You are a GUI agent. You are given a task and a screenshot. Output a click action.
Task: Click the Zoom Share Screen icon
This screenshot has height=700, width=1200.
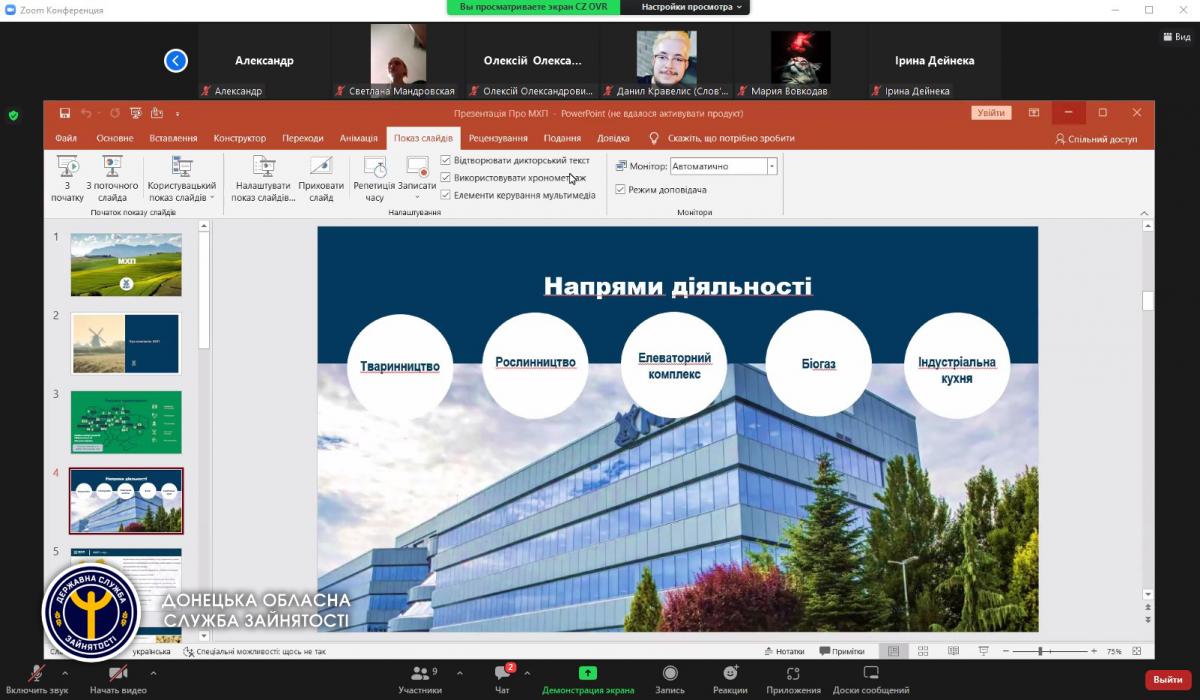[x=588, y=673]
